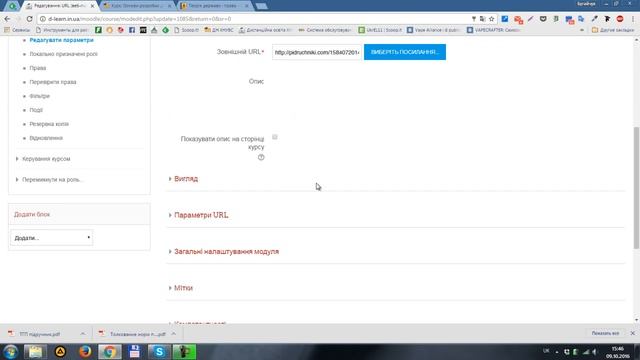The height and width of the screenshot is (360, 640).
Task: Open the ДН КНУБС bookmark
Action: pos(219,30)
